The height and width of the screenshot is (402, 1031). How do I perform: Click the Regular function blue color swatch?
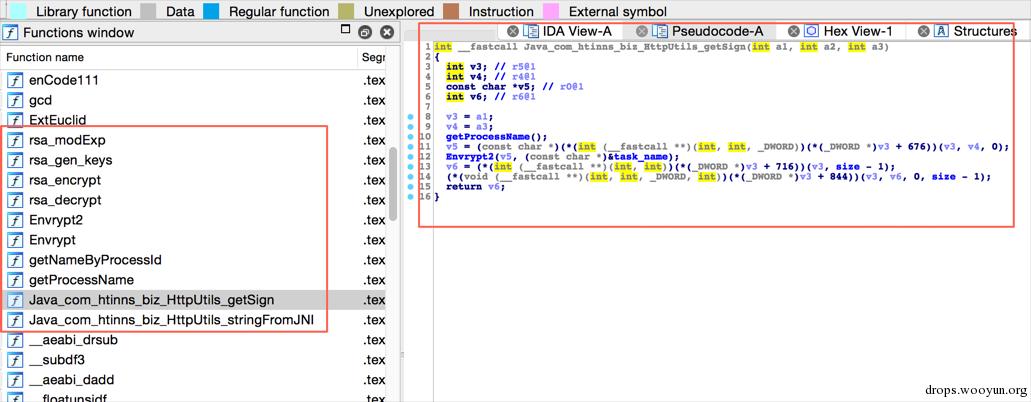tap(210, 11)
